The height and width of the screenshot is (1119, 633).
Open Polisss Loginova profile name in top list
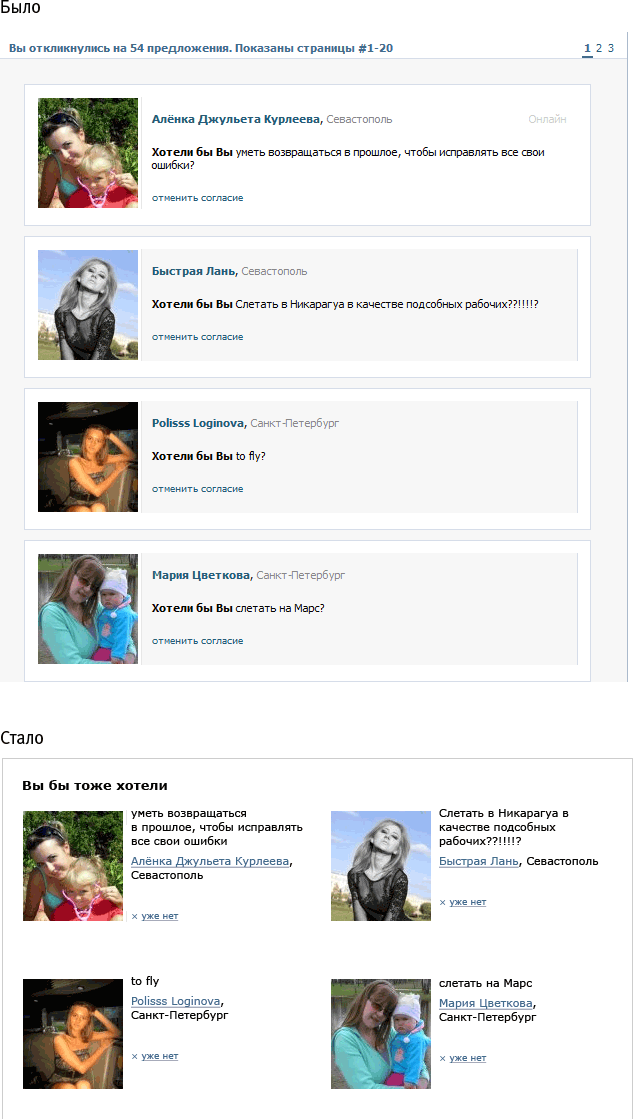point(199,423)
